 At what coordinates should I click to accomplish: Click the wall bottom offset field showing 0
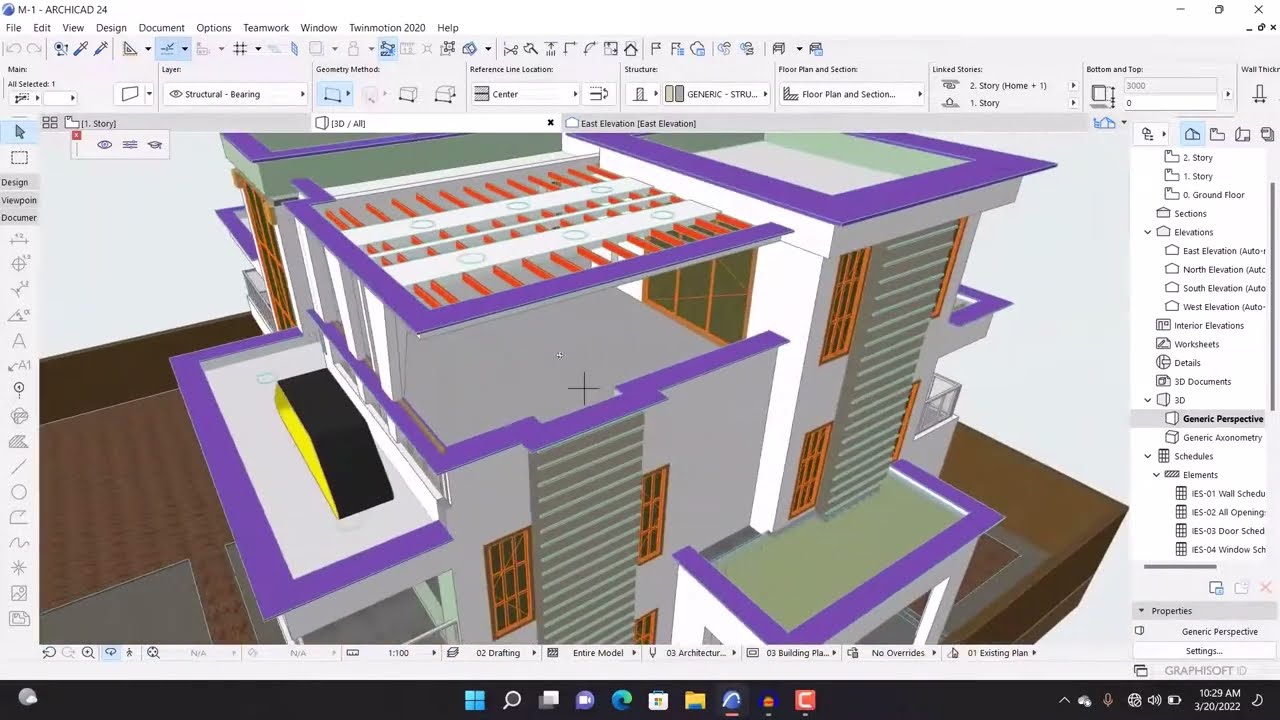(x=1171, y=103)
